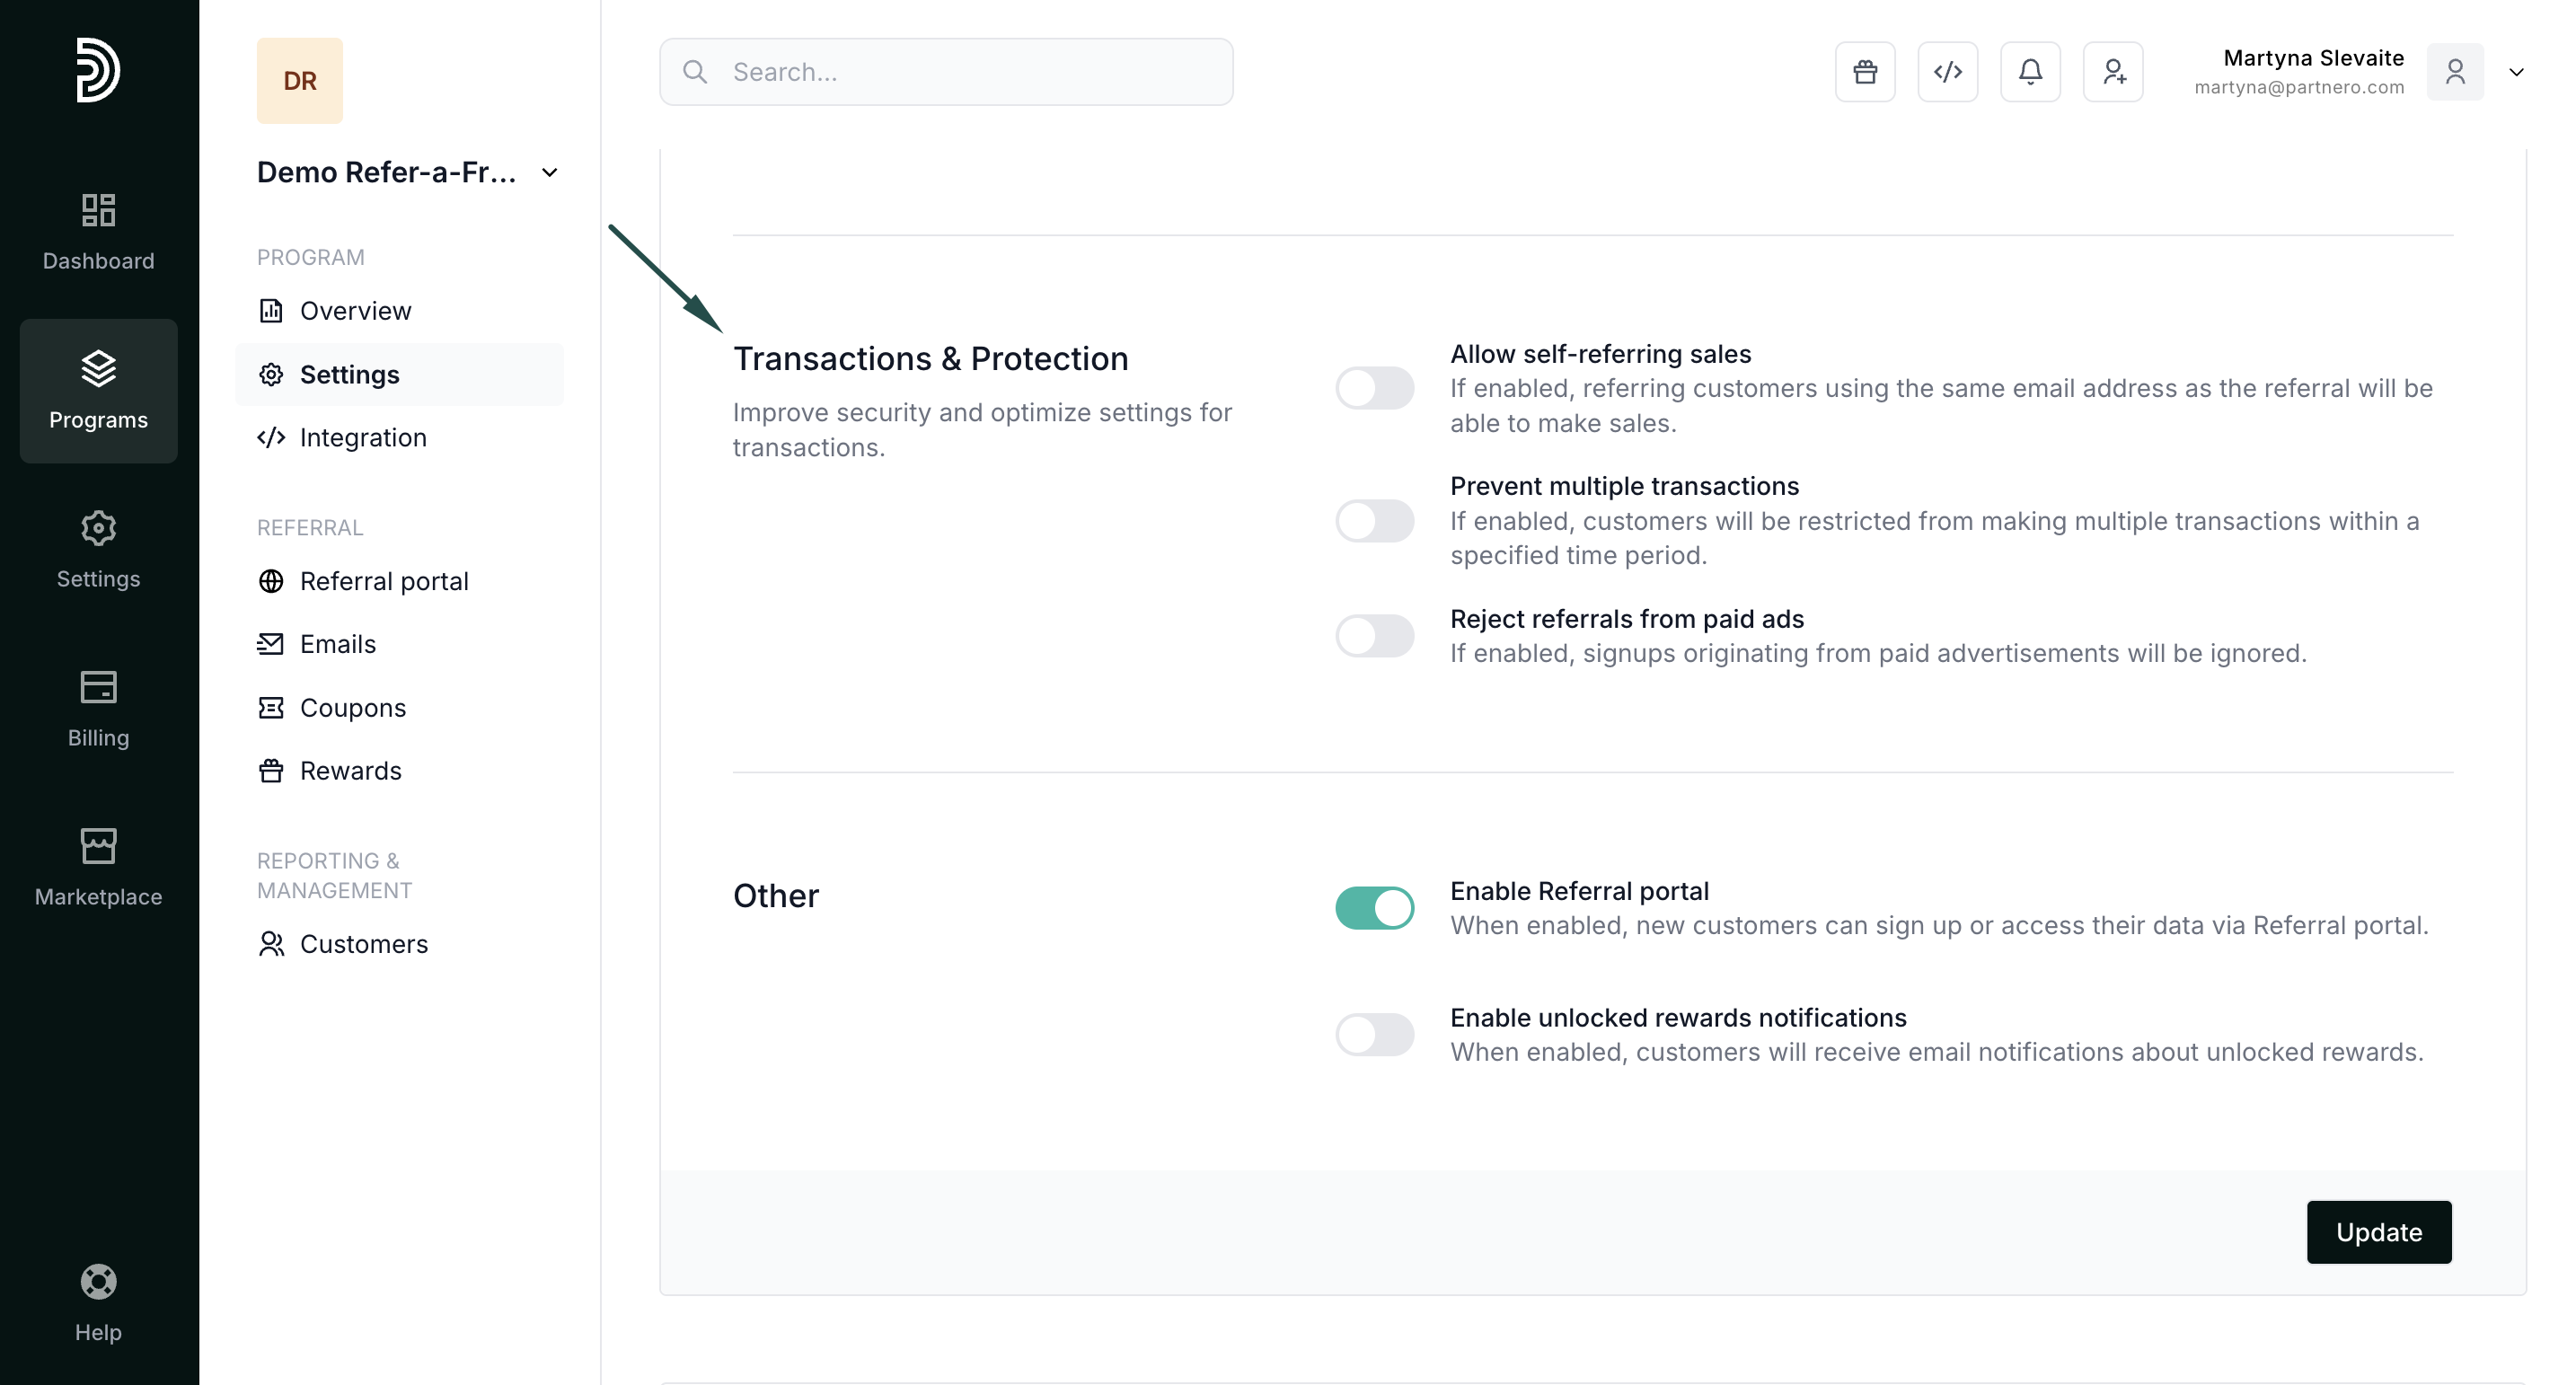Image resolution: width=2576 pixels, height=1385 pixels.
Task: Open the Customers menu item
Action: (363, 944)
